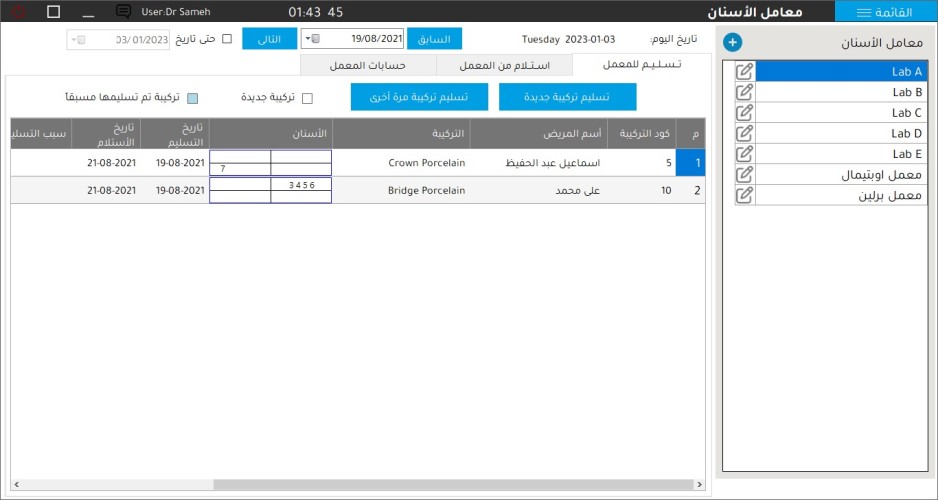Open the chat messages icon in title bar
The height and width of the screenshot is (500, 938).
point(124,12)
